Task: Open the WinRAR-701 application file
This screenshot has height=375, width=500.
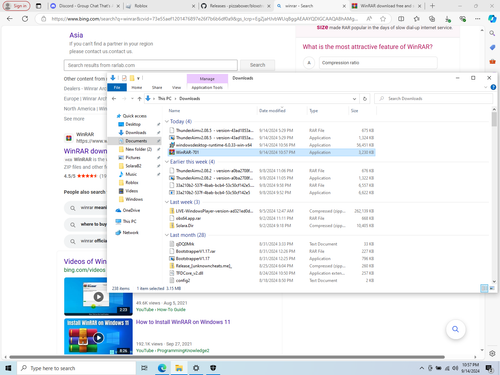Action: (187, 152)
